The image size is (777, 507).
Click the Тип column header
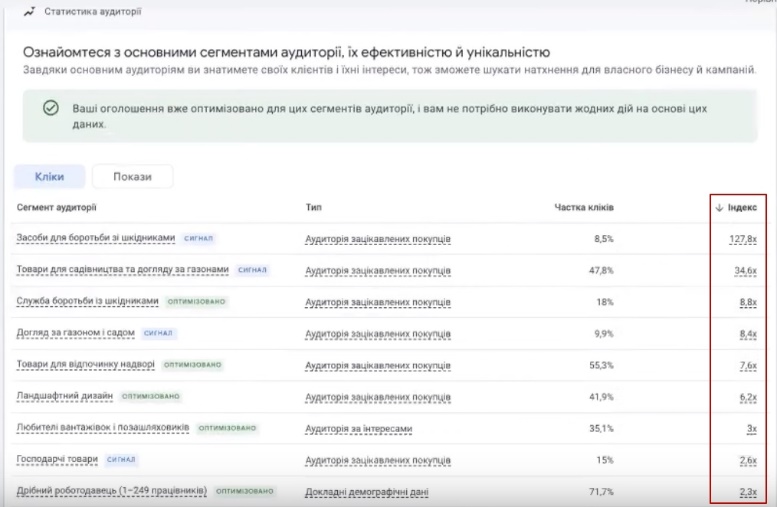[x=313, y=208]
